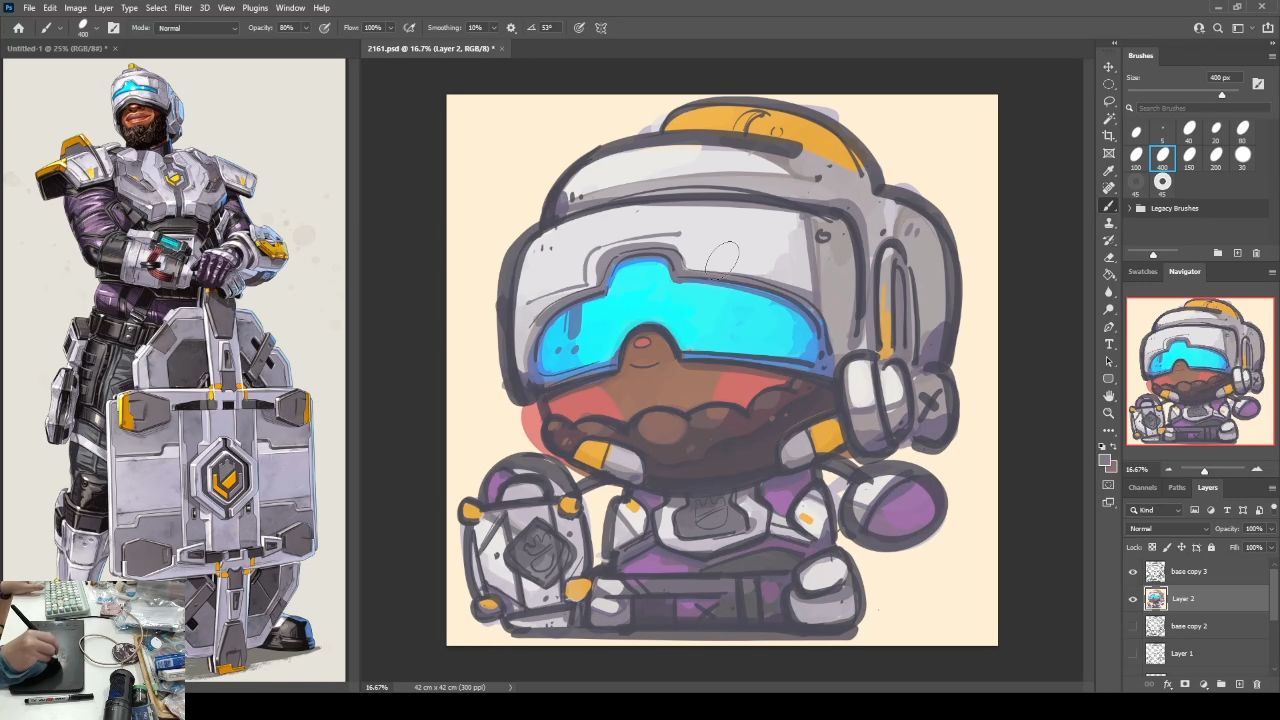Viewport: 1280px width, 720px height.
Task: Toggle pressure for opacity
Action: [325, 28]
